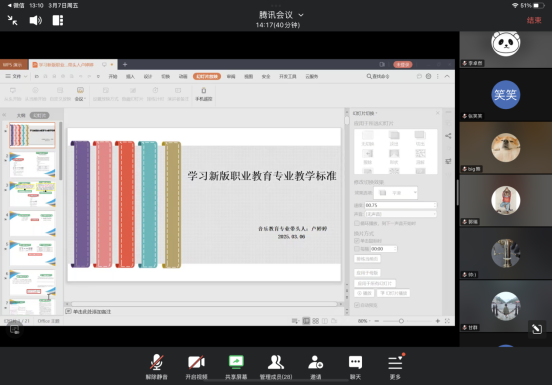Click the 速度 00.75 stepper field
This screenshot has width=552, height=386.
point(401,205)
